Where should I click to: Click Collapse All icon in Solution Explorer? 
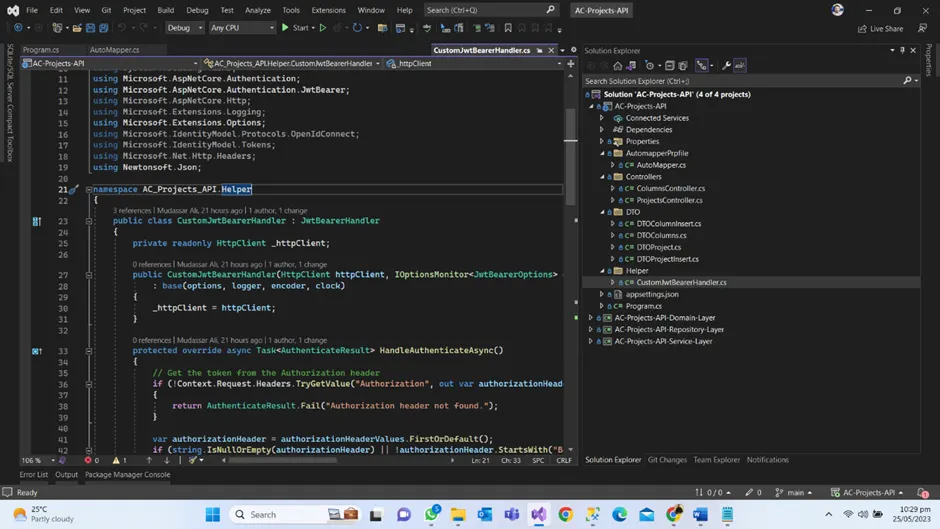(x=670, y=66)
